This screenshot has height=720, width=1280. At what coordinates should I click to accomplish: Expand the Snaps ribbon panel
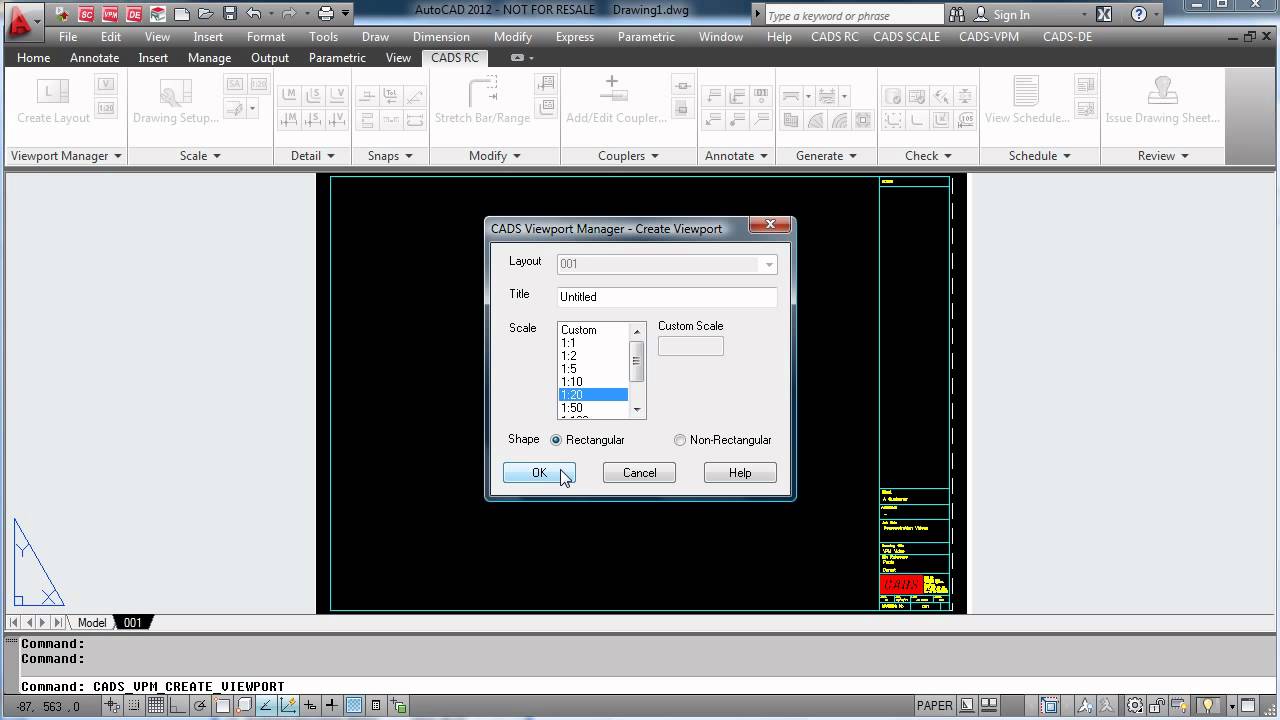pos(390,156)
